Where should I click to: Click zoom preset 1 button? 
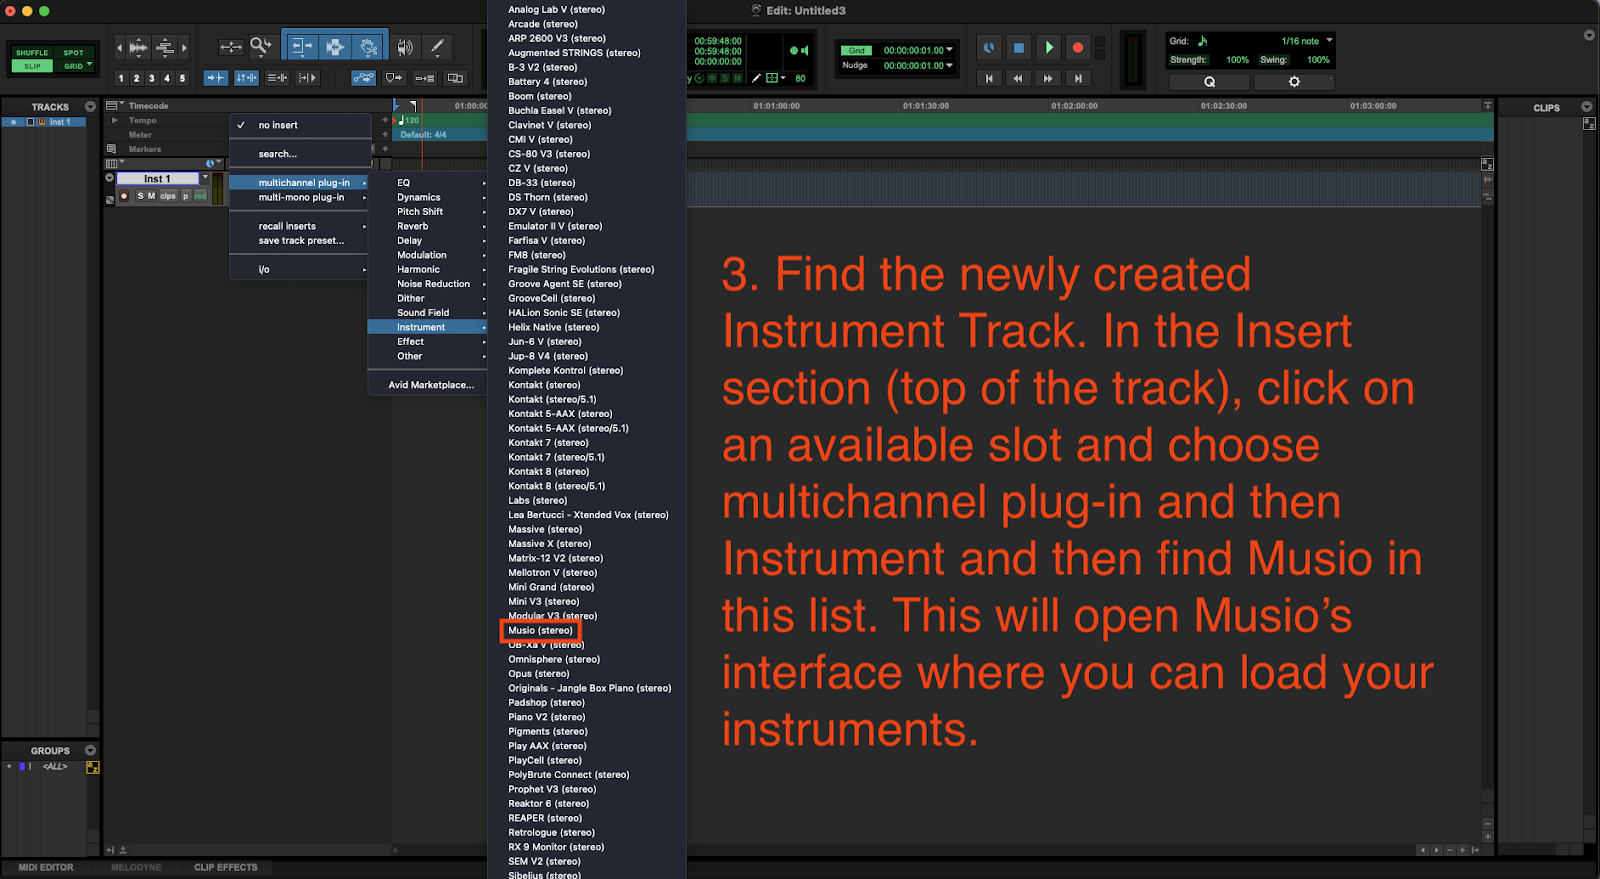[121, 78]
